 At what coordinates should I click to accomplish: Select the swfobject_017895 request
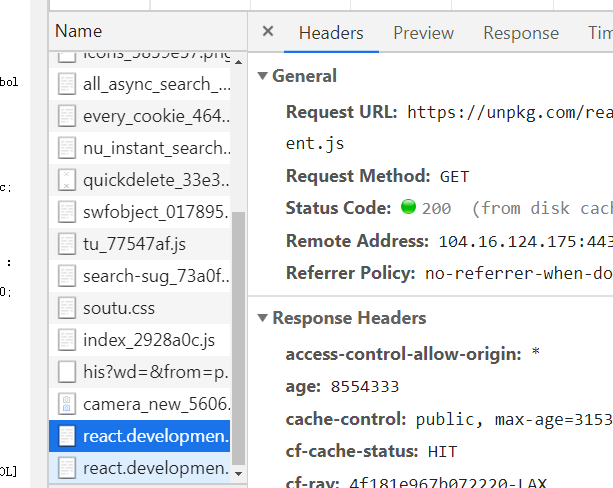pos(140,212)
